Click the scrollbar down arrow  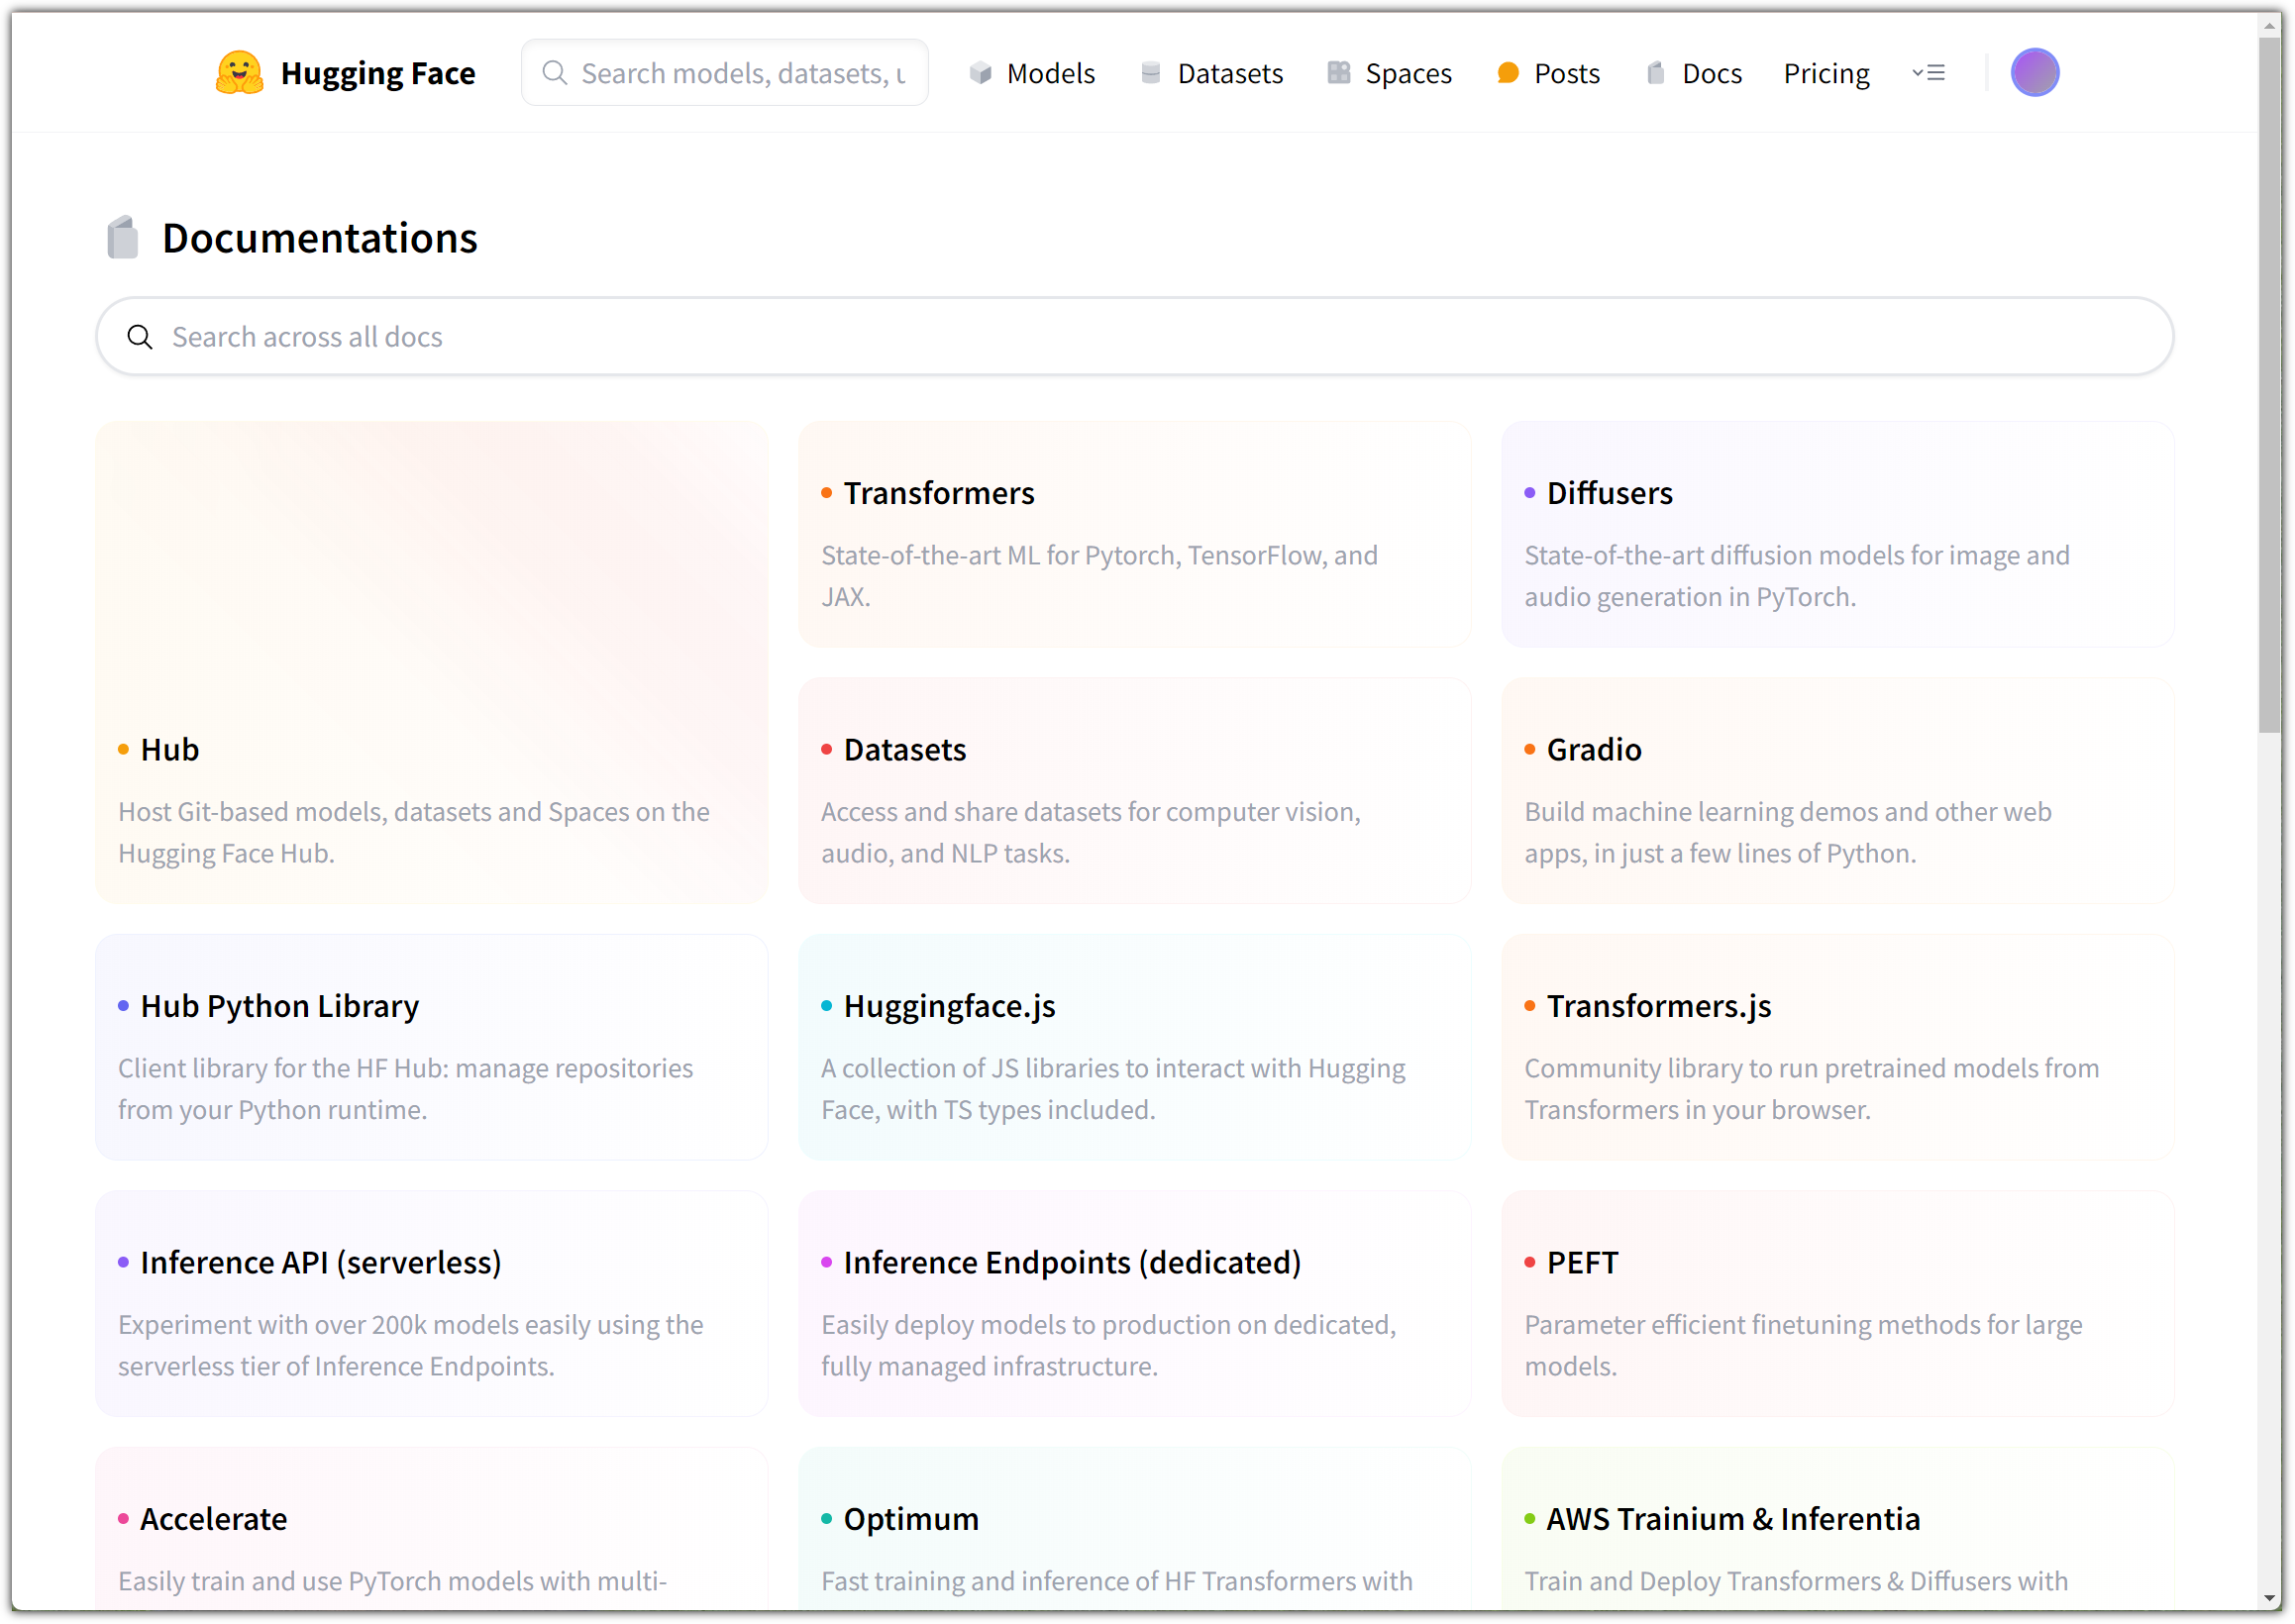pyautogui.click(x=2269, y=1598)
